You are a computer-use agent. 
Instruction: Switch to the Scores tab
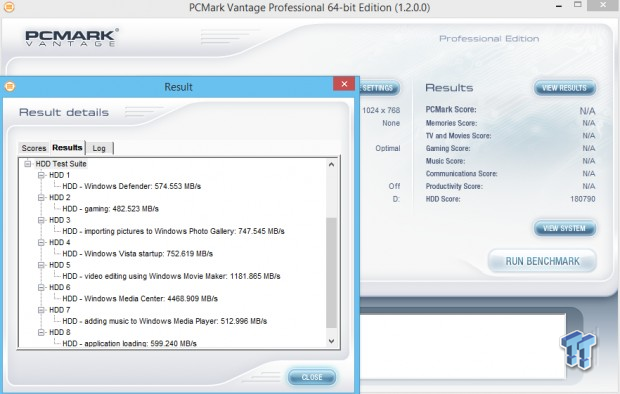pos(34,148)
